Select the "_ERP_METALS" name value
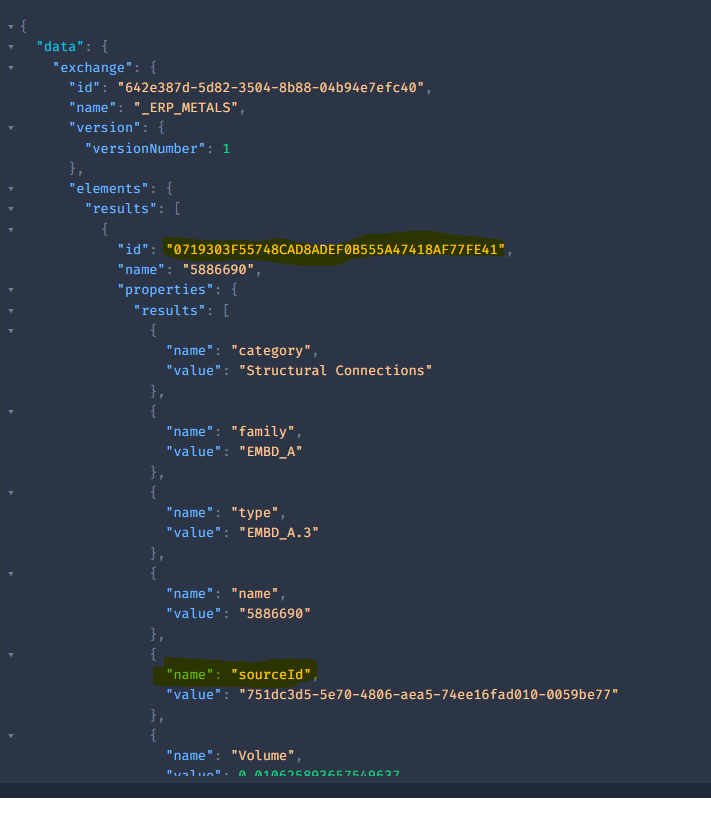The image size is (711, 831). click(x=186, y=108)
